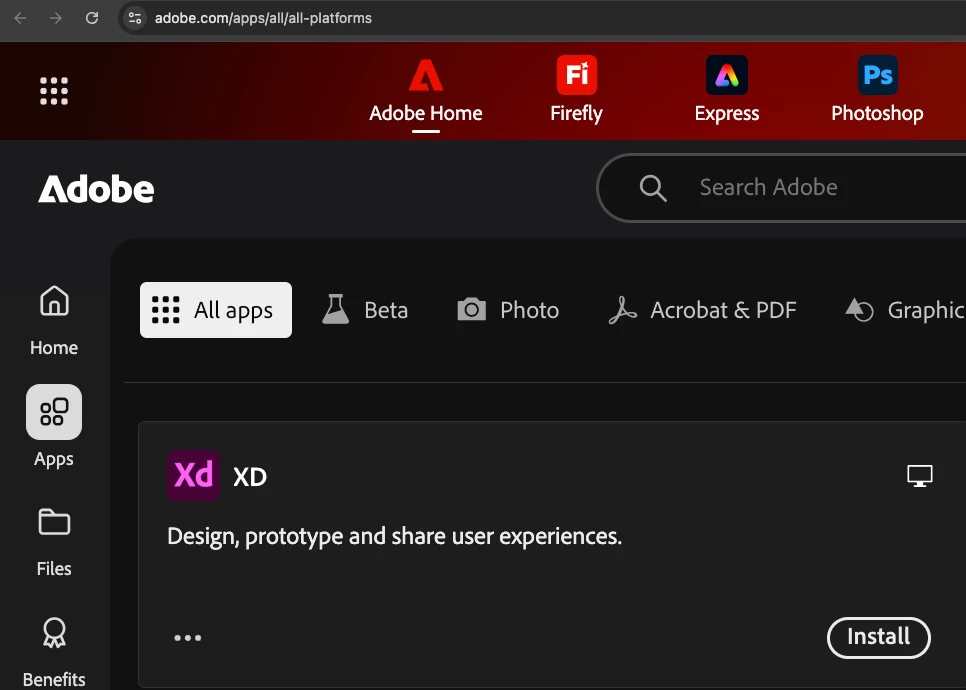Click the address bar URL
The image size is (966, 690).
pos(263,18)
